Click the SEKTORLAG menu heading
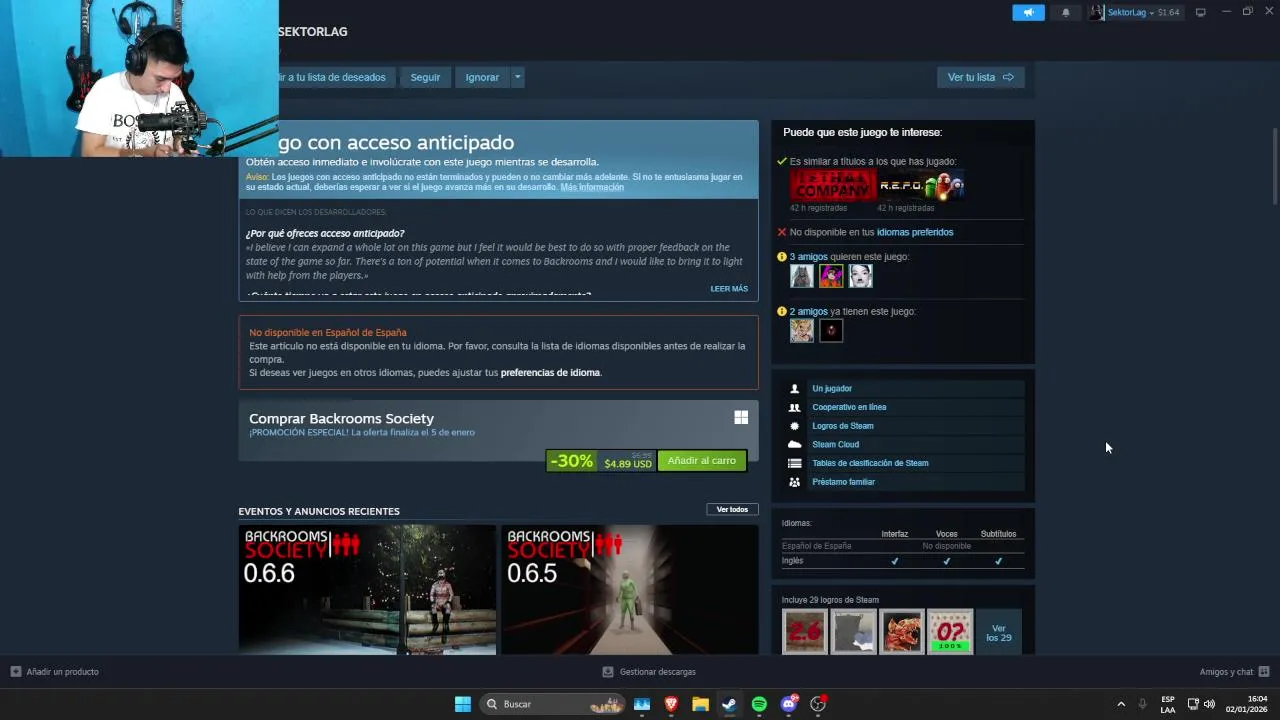The height and width of the screenshot is (720, 1280). pyautogui.click(x=313, y=32)
